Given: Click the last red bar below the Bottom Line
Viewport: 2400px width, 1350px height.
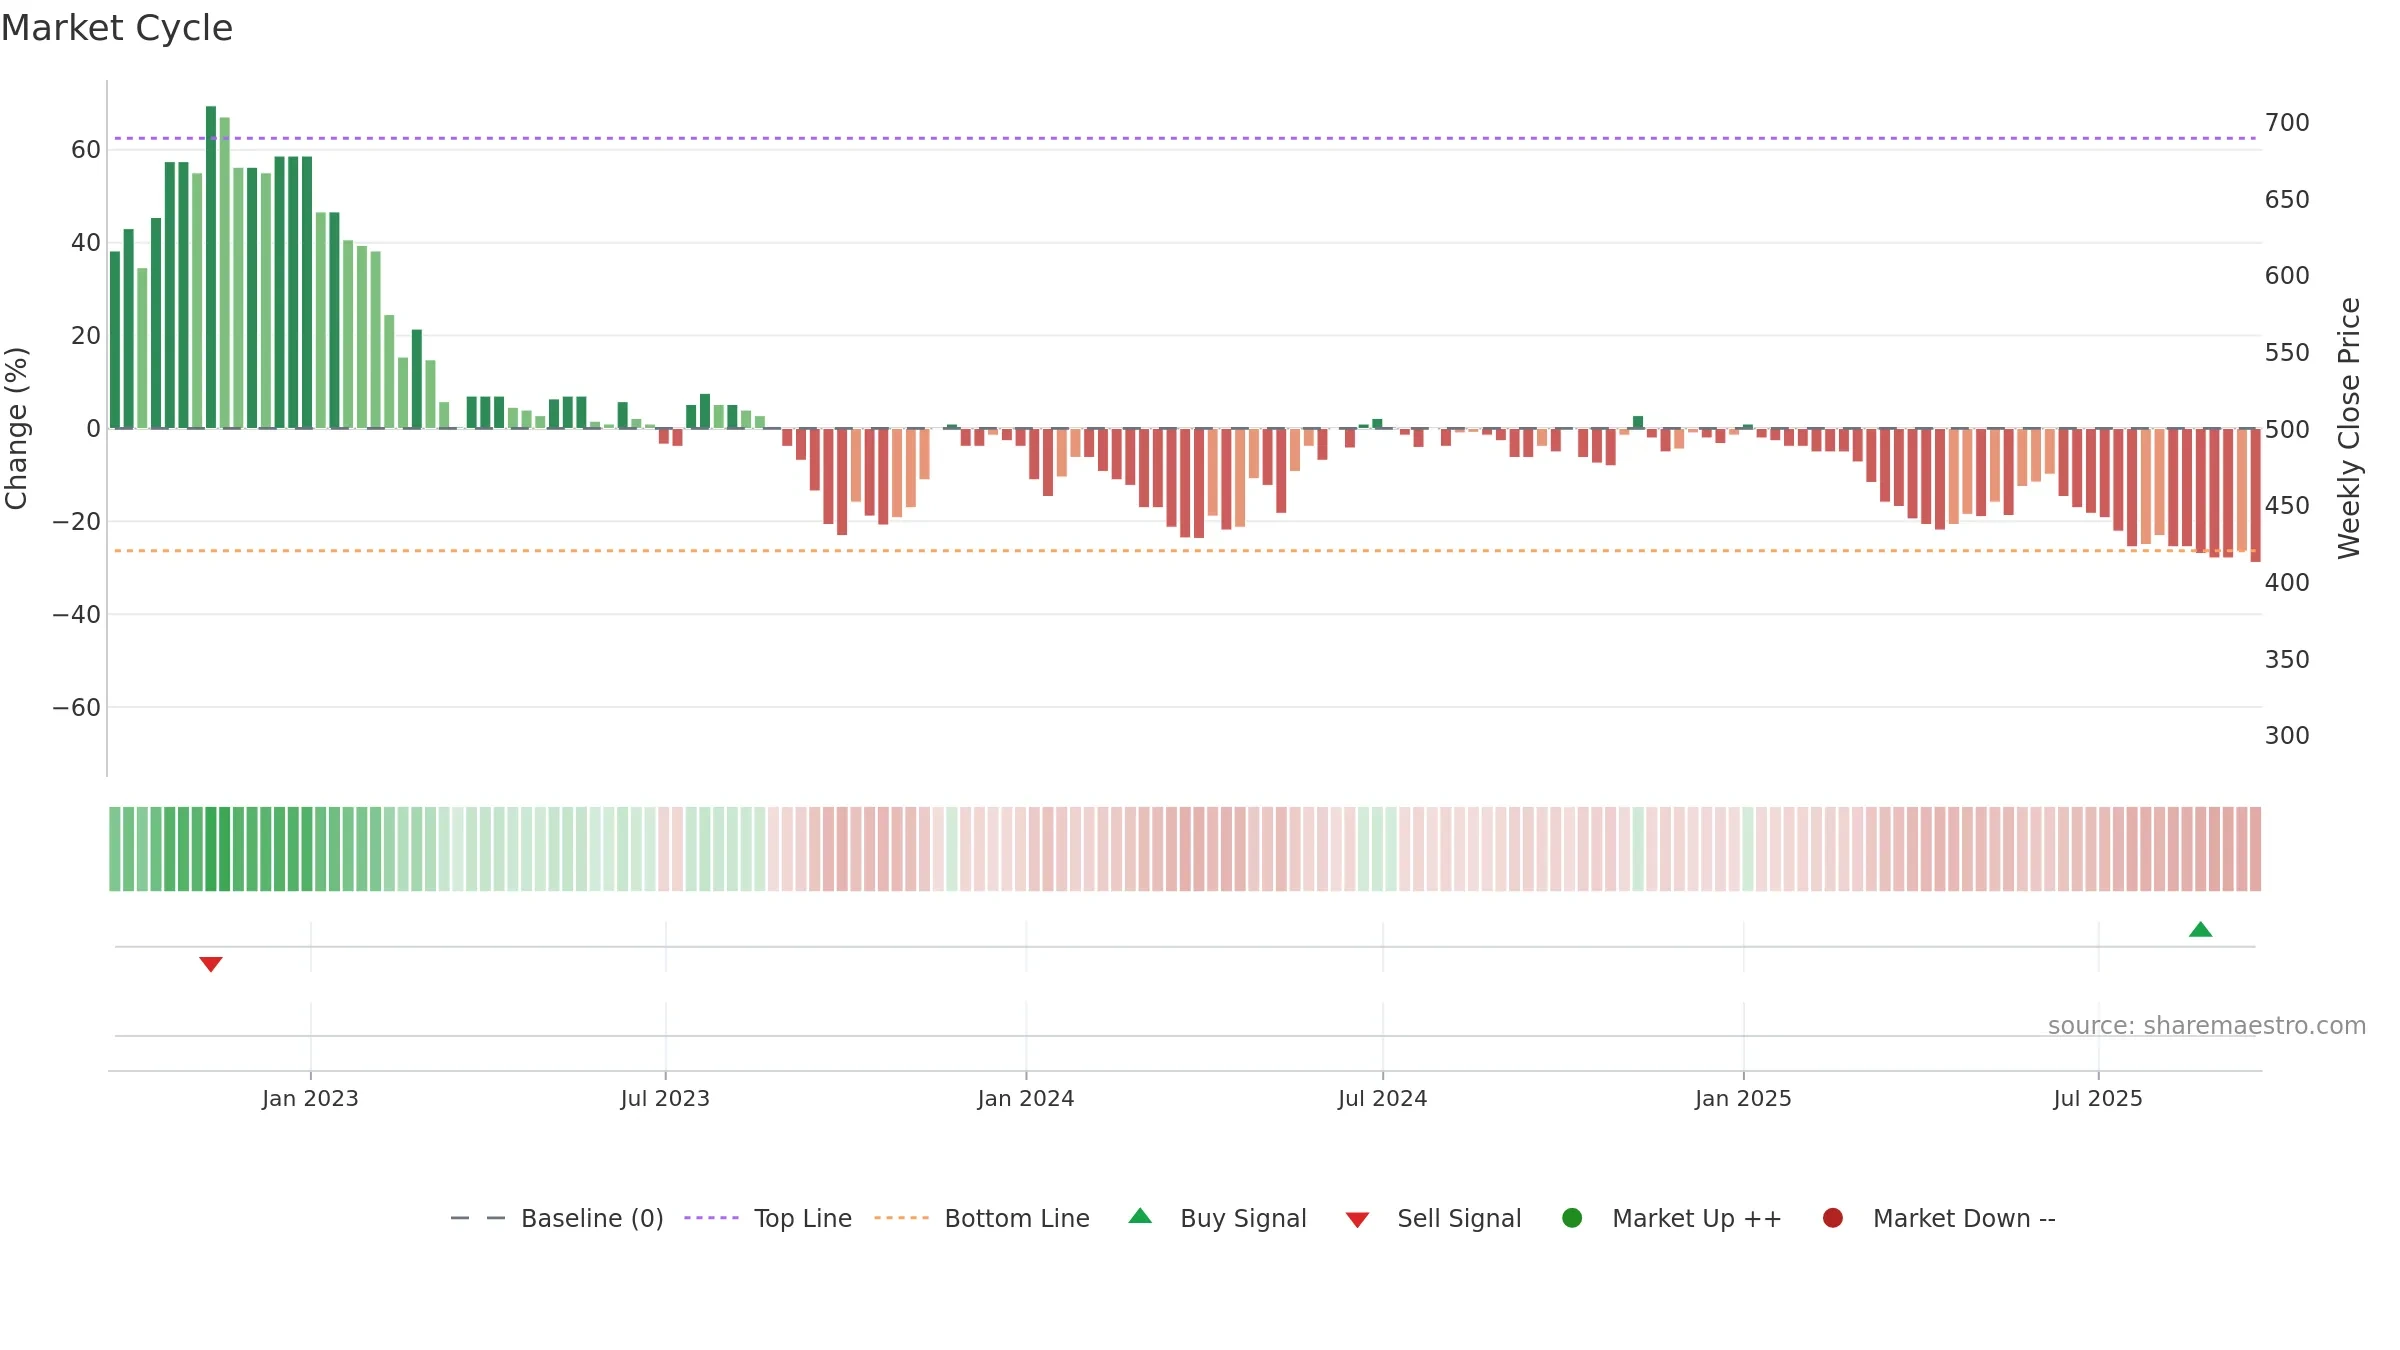Looking at the screenshot, I should point(2255,495).
